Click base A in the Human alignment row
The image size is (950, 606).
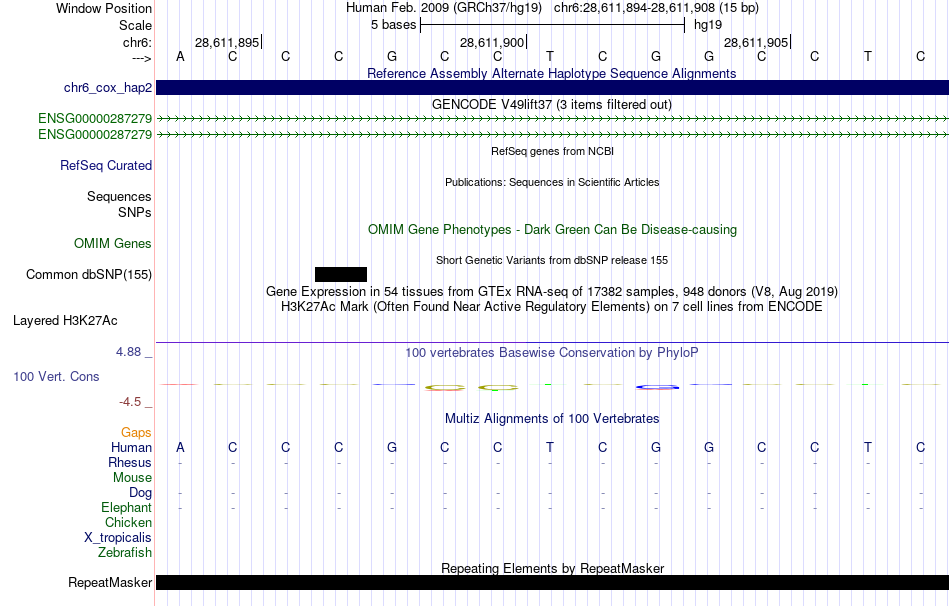pyautogui.click(x=180, y=447)
